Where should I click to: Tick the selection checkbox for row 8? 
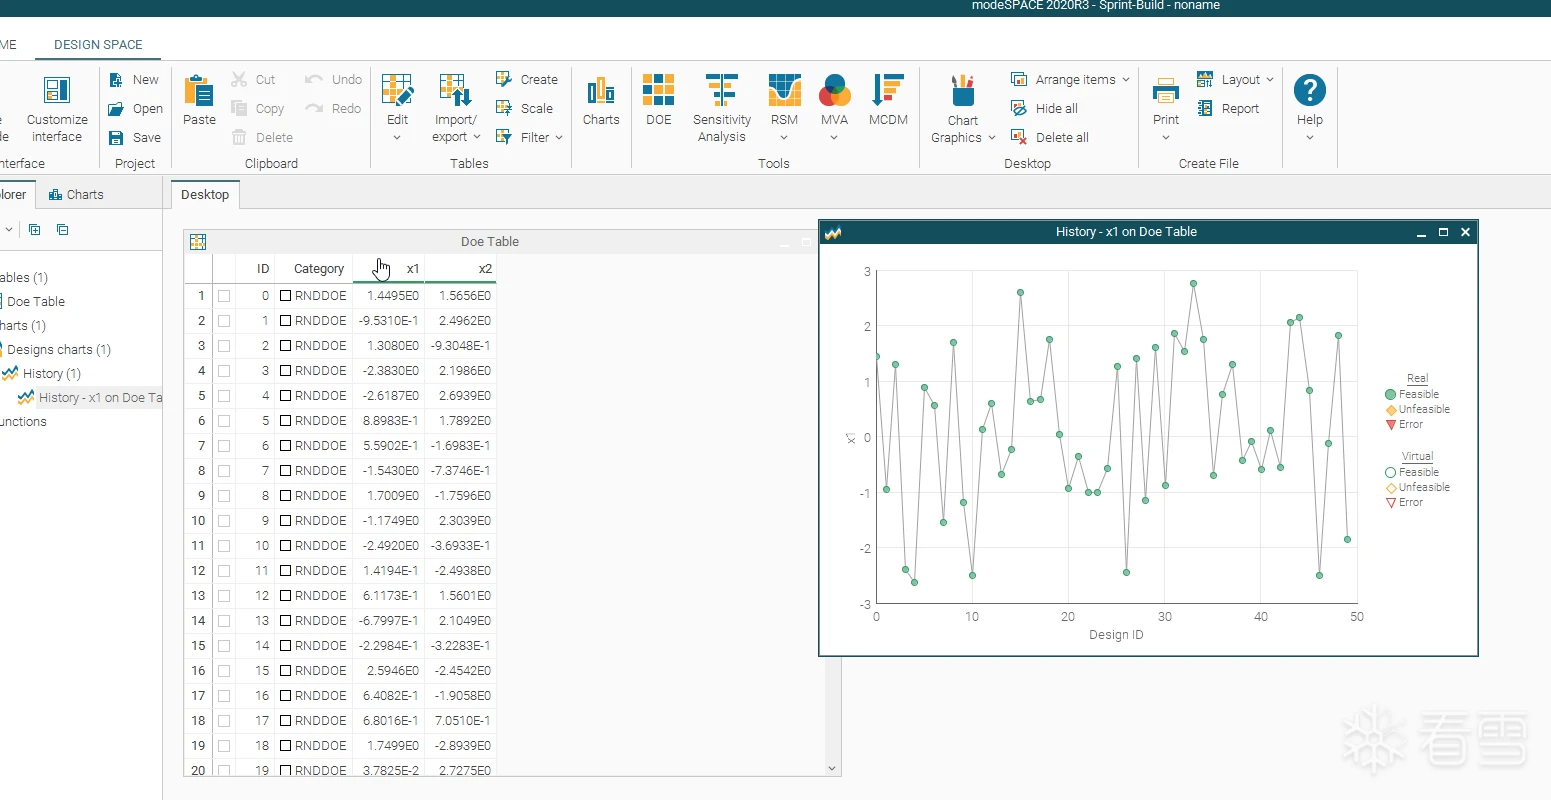pyautogui.click(x=224, y=471)
